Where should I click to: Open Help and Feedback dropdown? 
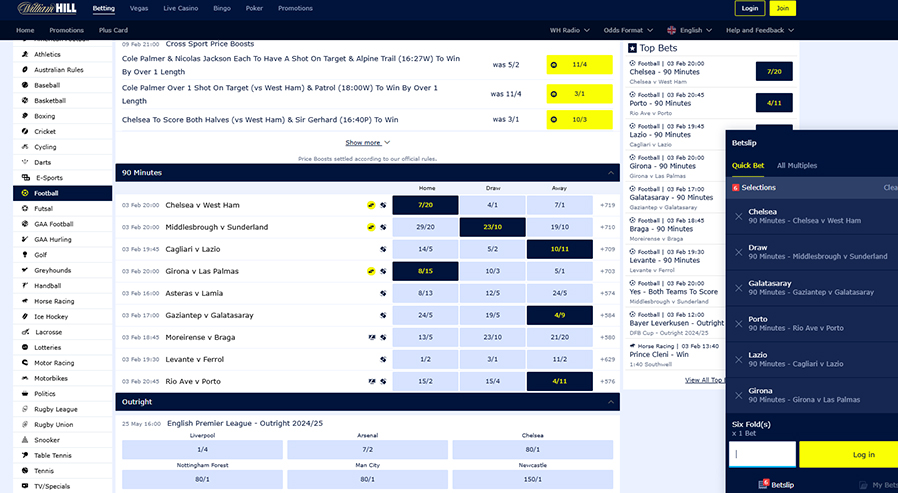[x=760, y=30]
